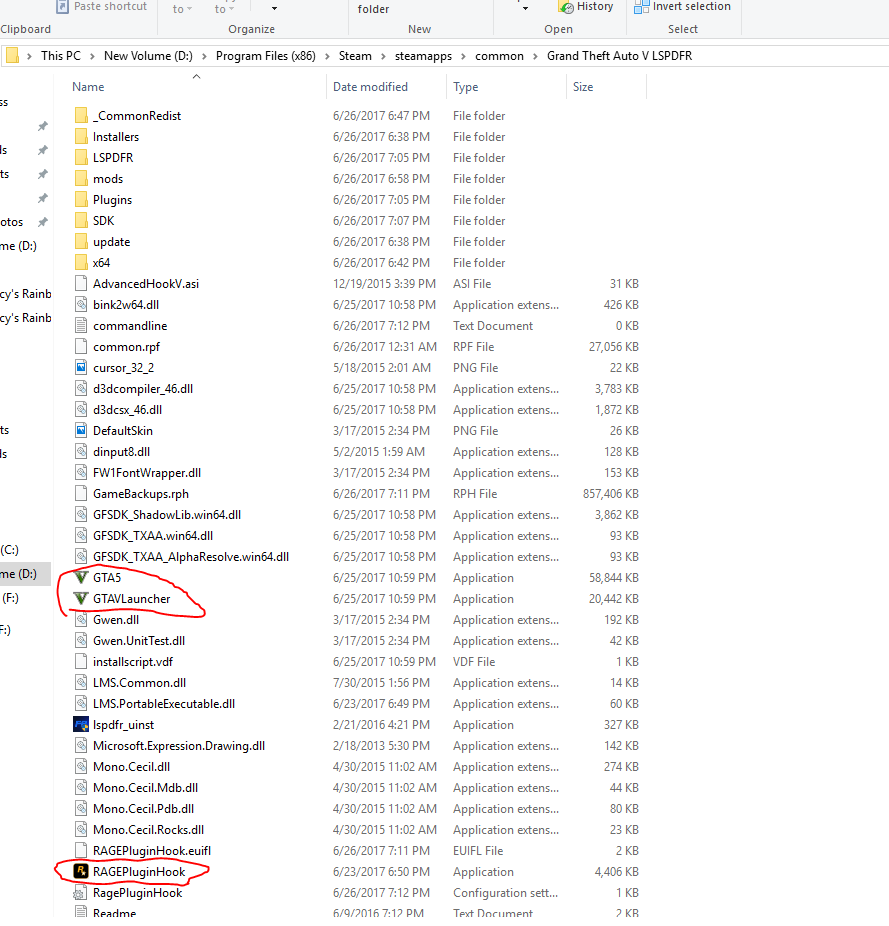Select the mods folder icon
Screen dimensions: 889x926
(82, 178)
